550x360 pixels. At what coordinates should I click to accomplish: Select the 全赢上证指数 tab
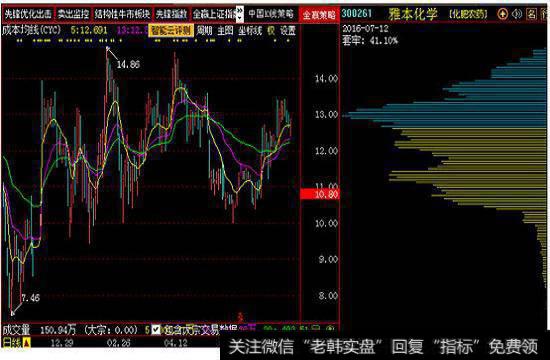[214, 14]
